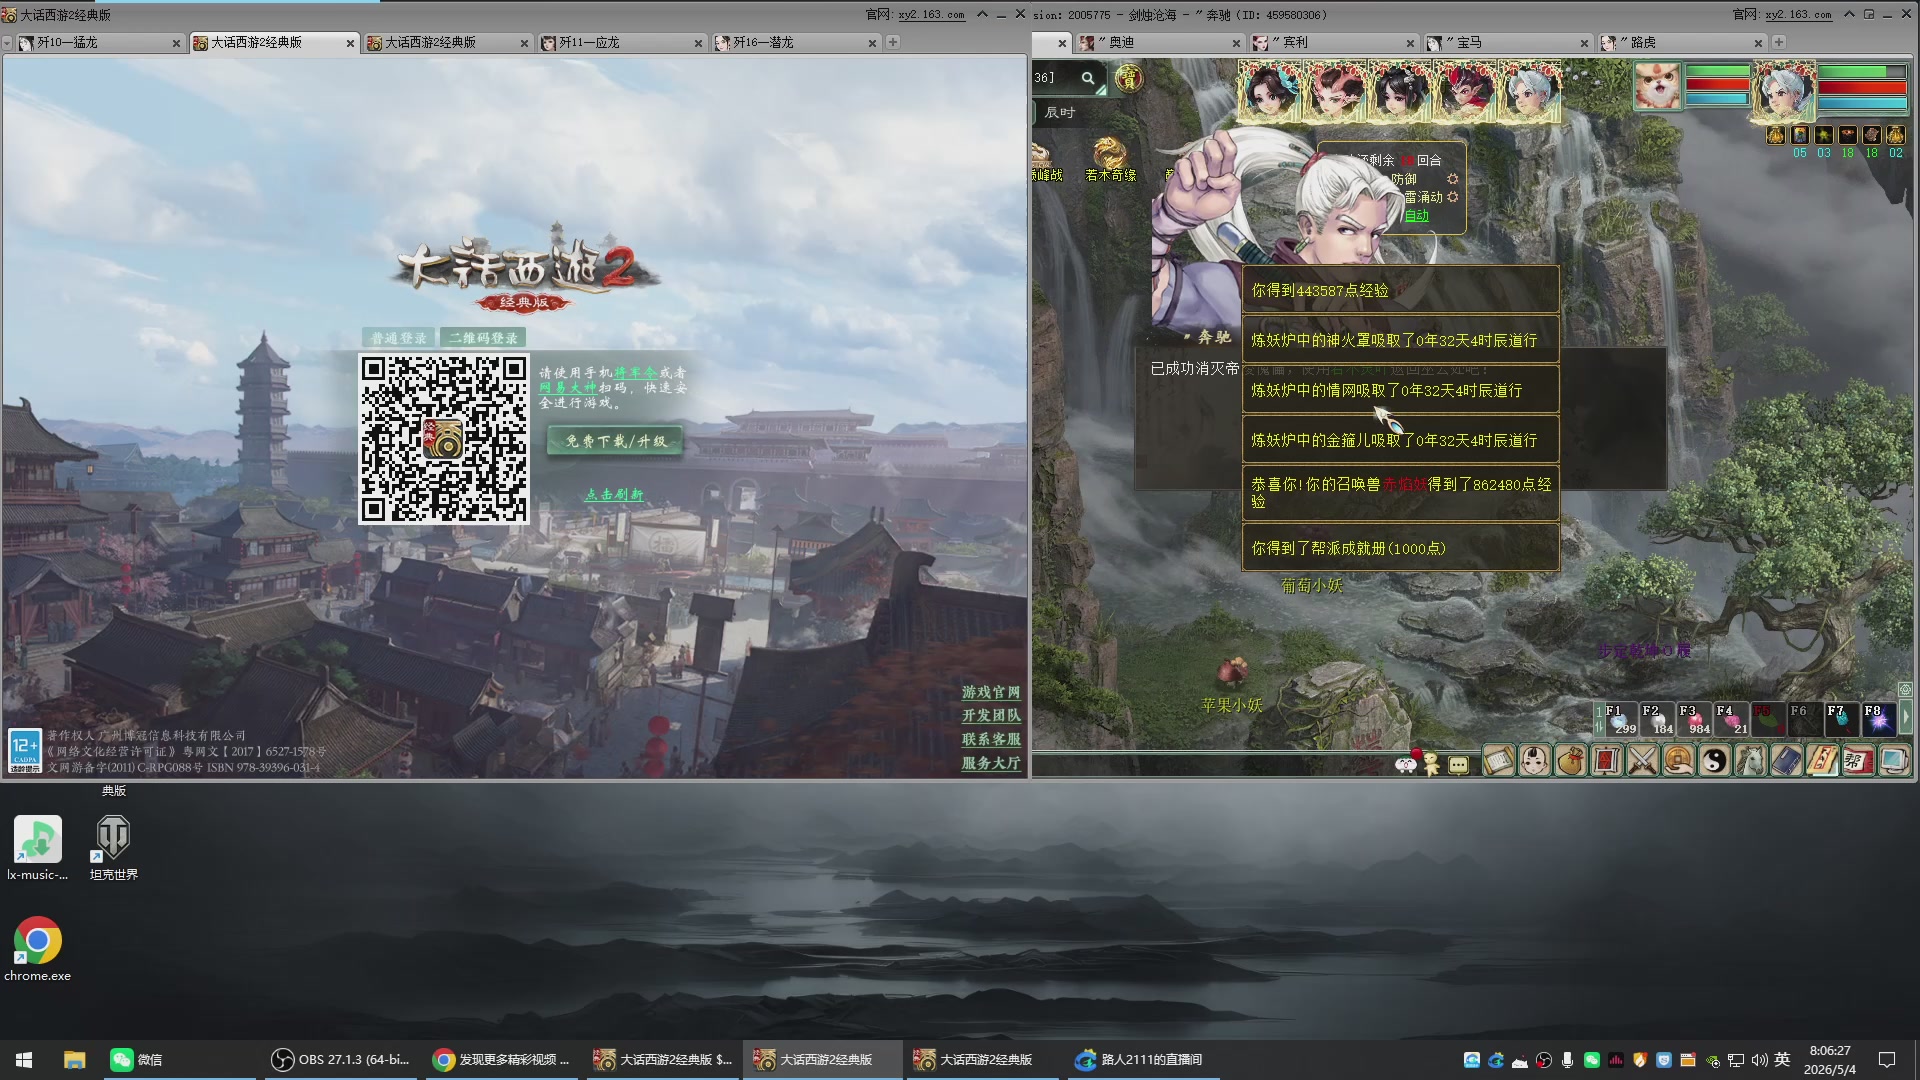Open the 游戏官网 link
Viewport: 1920px width, 1080px height.
tap(991, 692)
